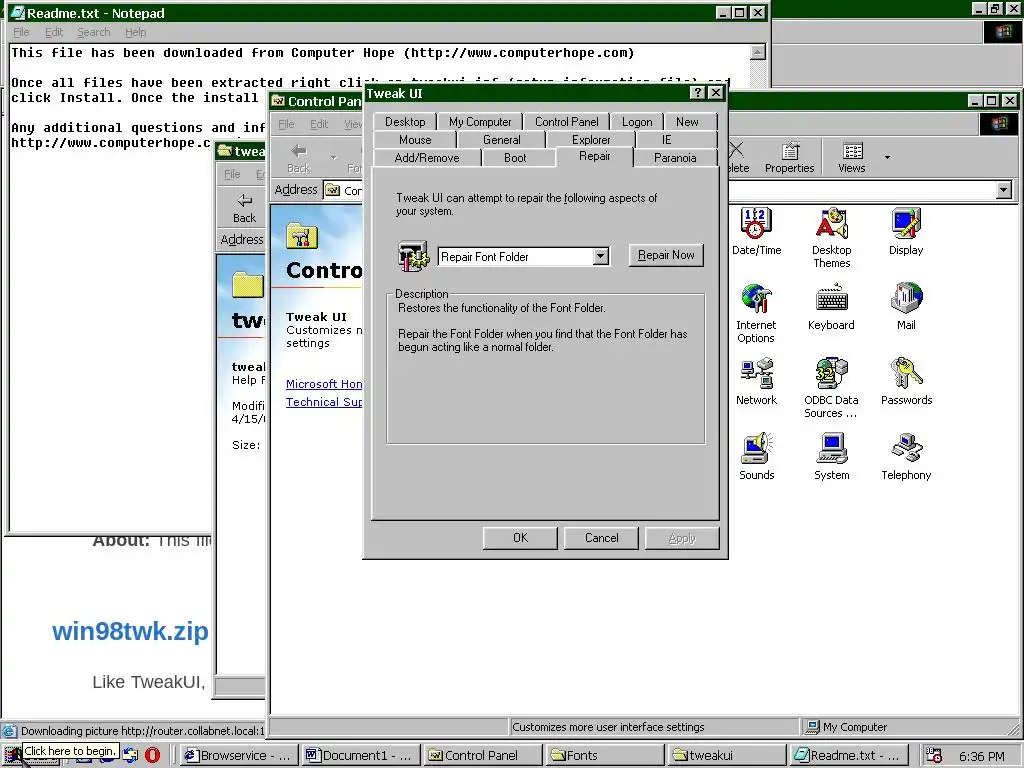Viewport: 1024px width, 768px height.
Task: Open Control Panel window File menu
Action: (x=286, y=124)
